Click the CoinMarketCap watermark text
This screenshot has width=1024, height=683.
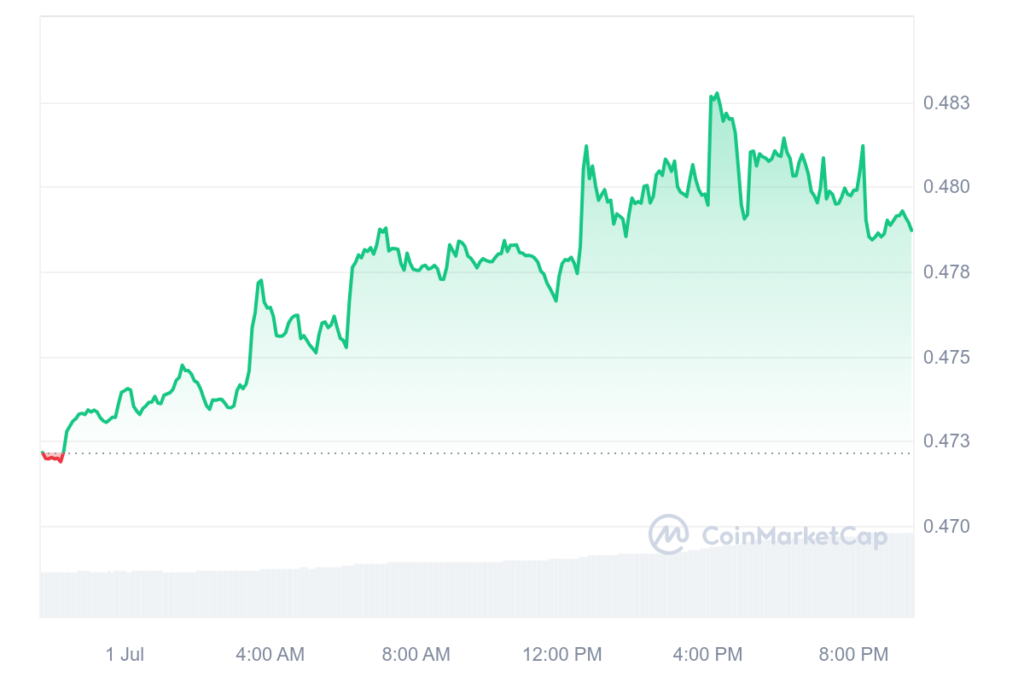794,536
